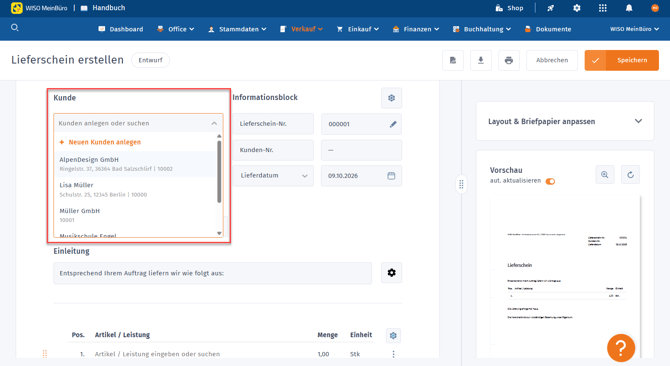The image size is (670, 366).
Task: Click Neuen Kunden anlegen
Action: 100,142
